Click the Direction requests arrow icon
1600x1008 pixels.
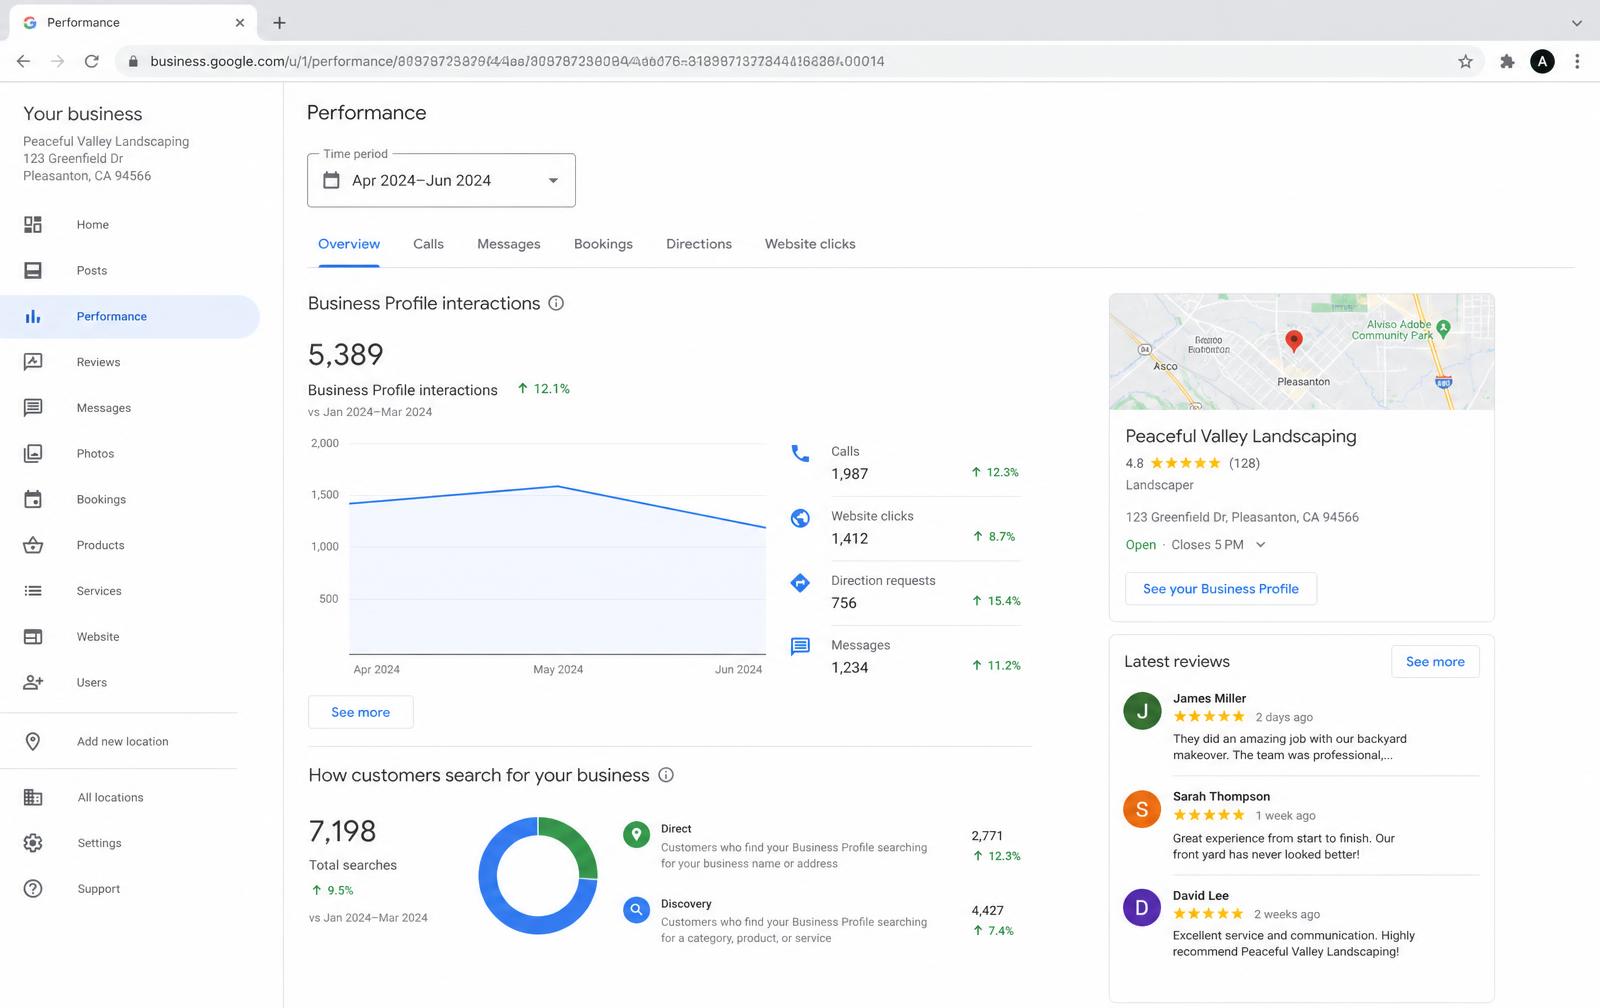(800, 582)
